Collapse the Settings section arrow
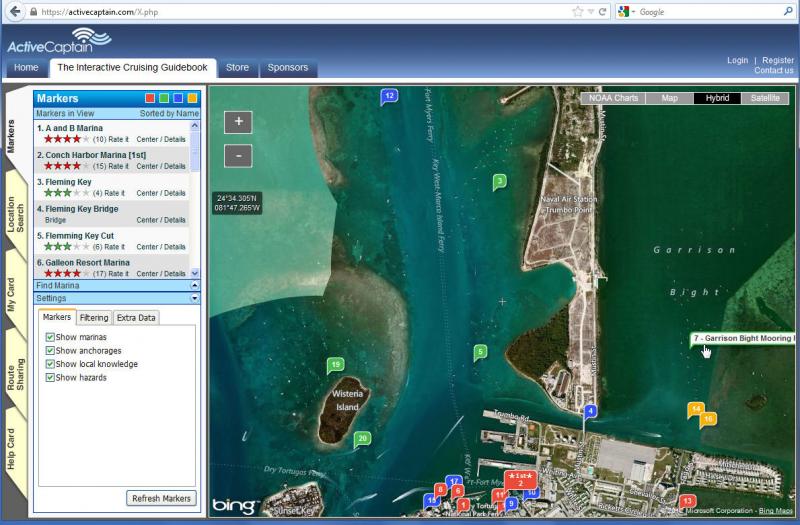Screen dimensions: 800x525 tap(194, 298)
